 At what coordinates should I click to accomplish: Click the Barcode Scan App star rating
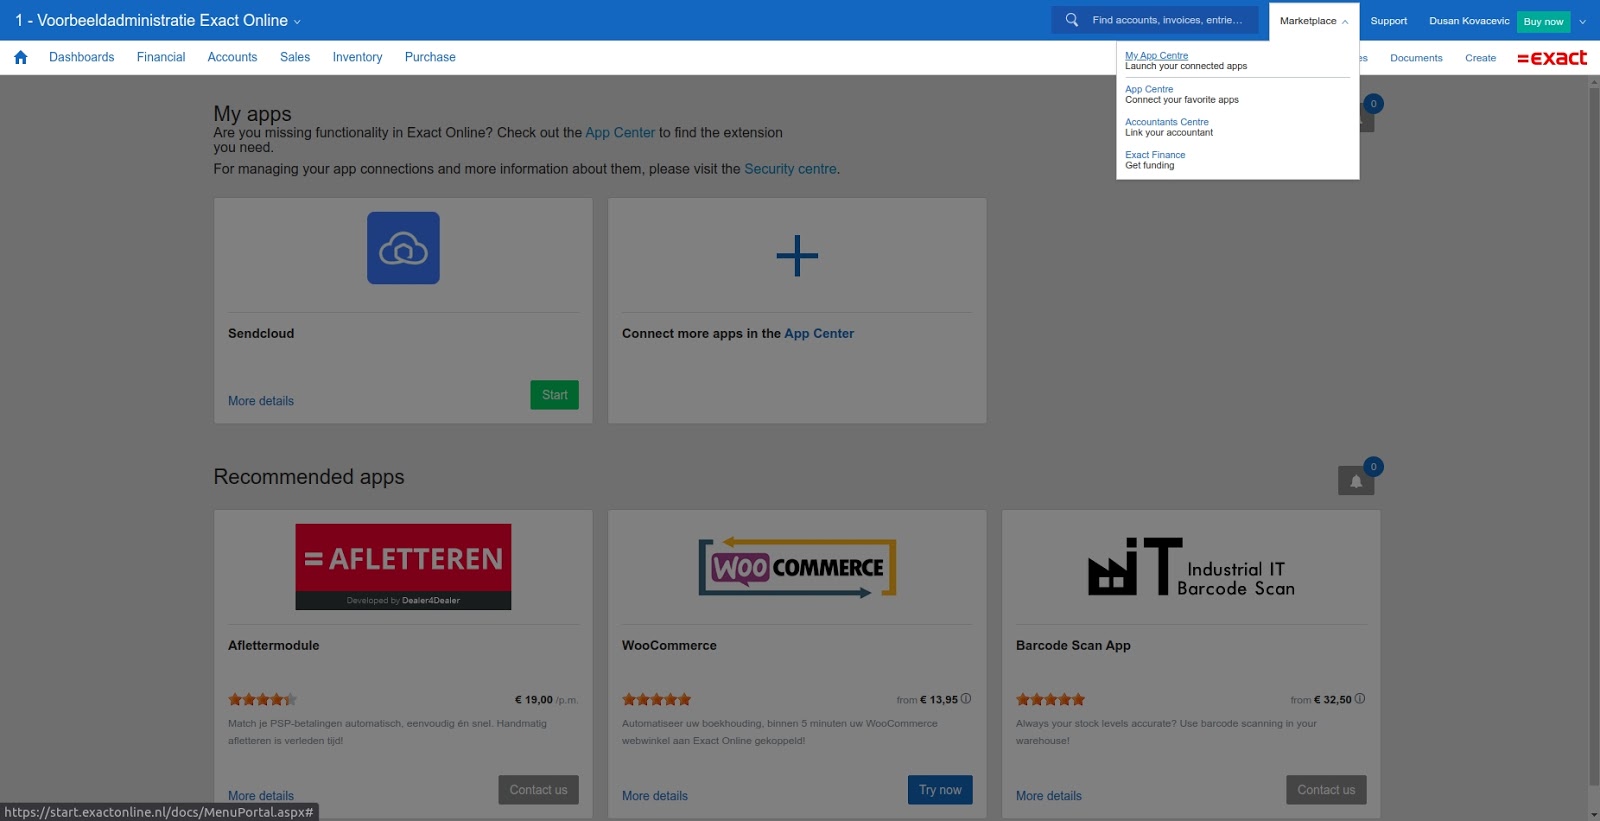click(1050, 700)
